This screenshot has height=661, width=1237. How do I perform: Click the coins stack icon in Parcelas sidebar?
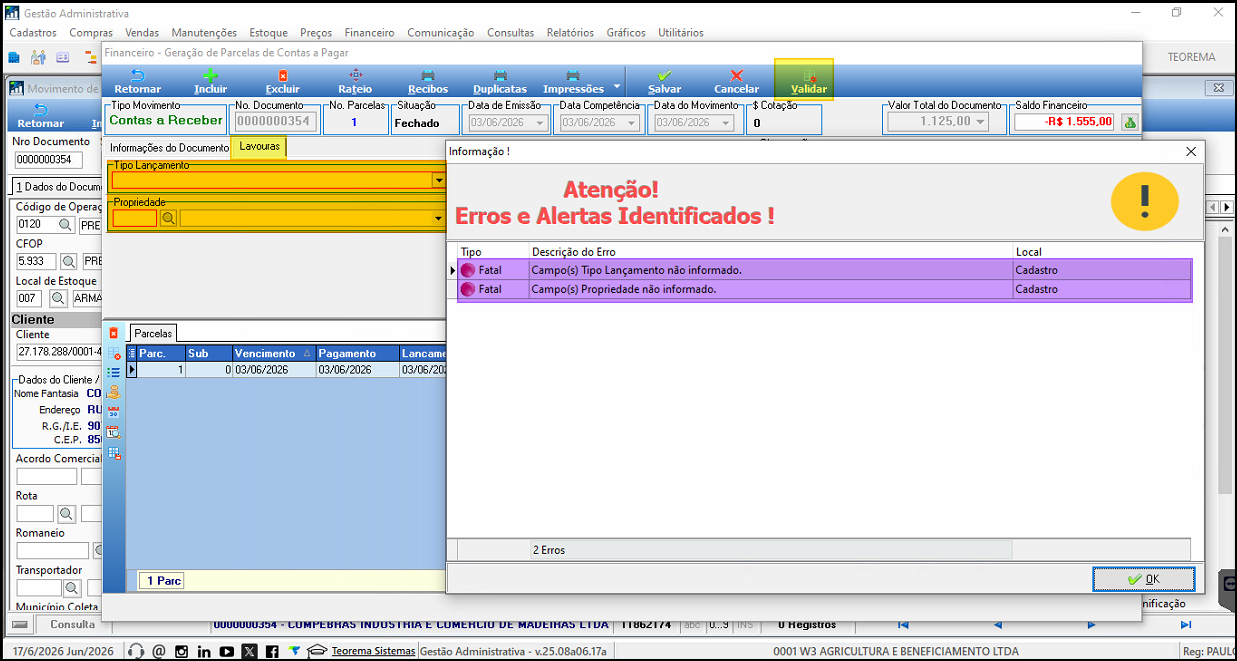click(114, 392)
